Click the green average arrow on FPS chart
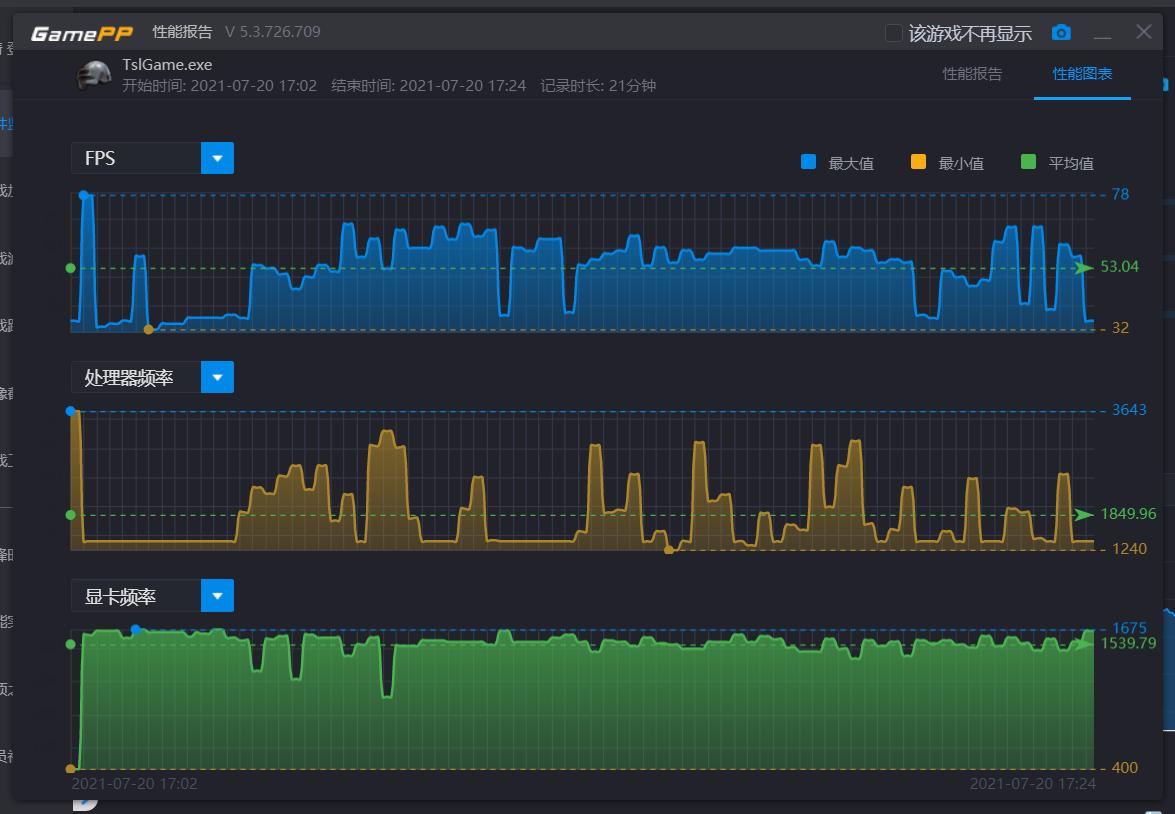1175x814 pixels. click(1084, 268)
